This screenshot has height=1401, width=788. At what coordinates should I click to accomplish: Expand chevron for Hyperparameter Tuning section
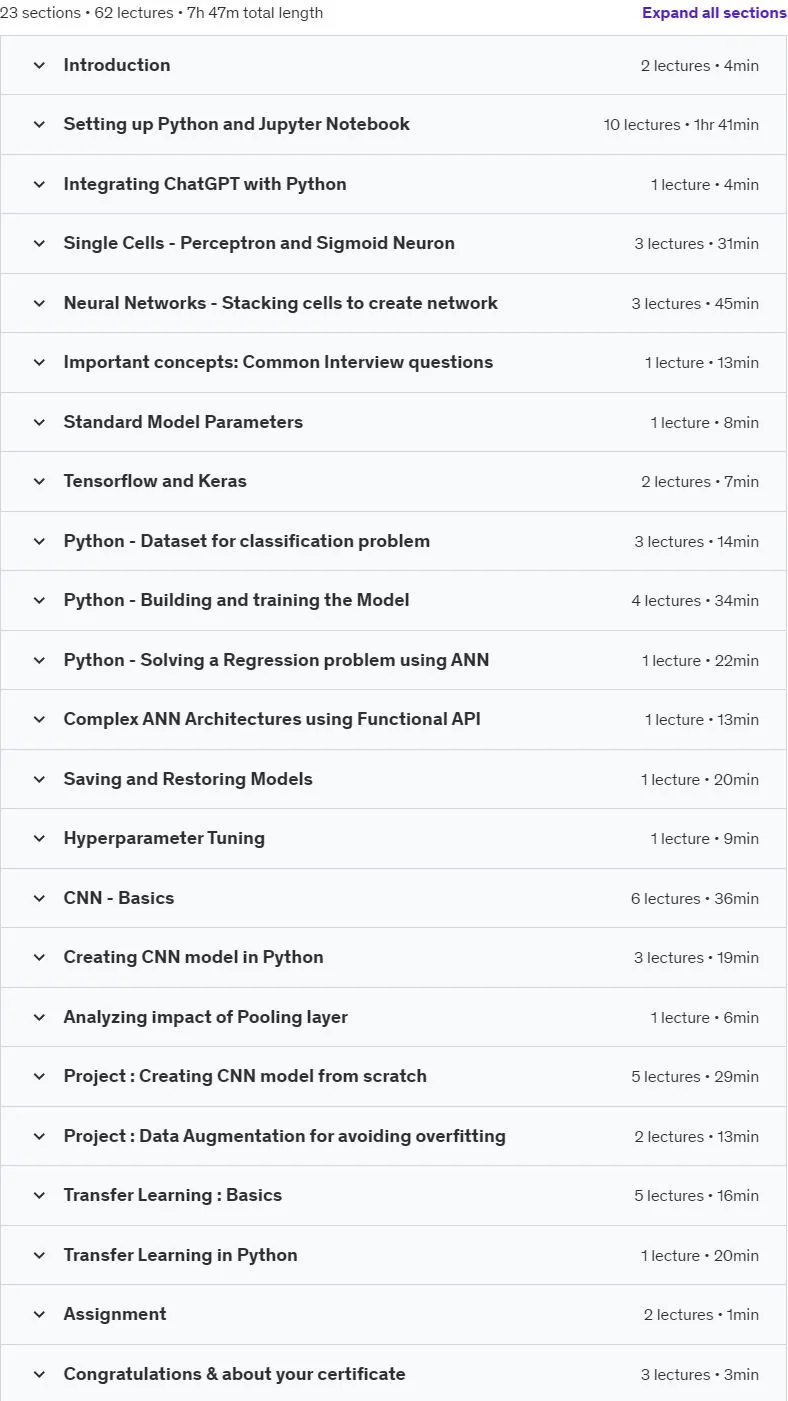(x=40, y=838)
